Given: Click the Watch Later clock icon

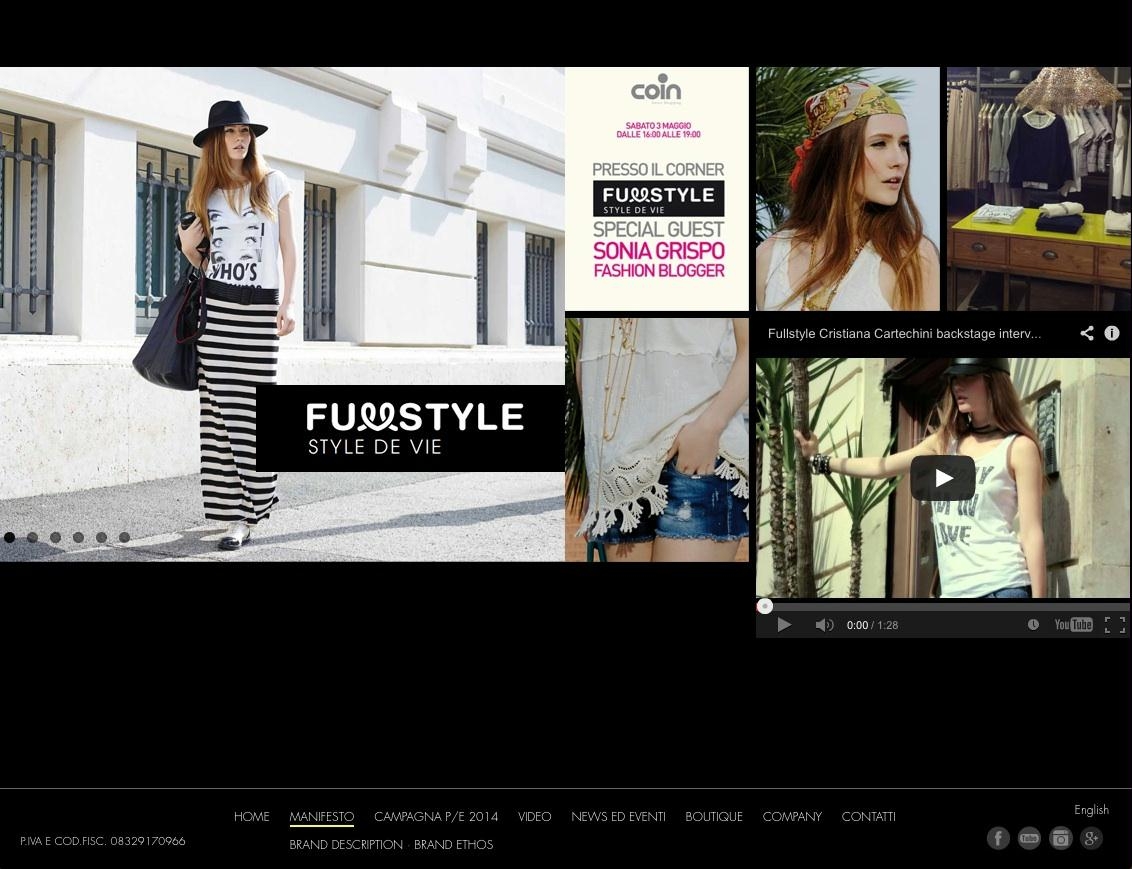Looking at the screenshot, I should click(x=1033, y=625).
